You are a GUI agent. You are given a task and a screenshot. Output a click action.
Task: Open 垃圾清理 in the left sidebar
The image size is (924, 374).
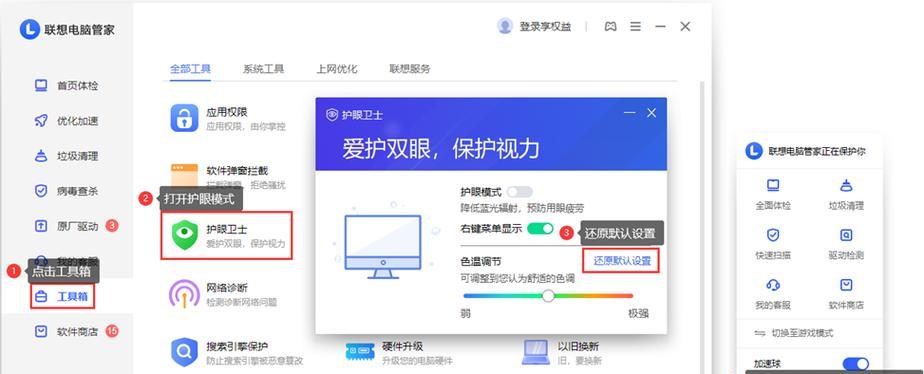point(66,157)
